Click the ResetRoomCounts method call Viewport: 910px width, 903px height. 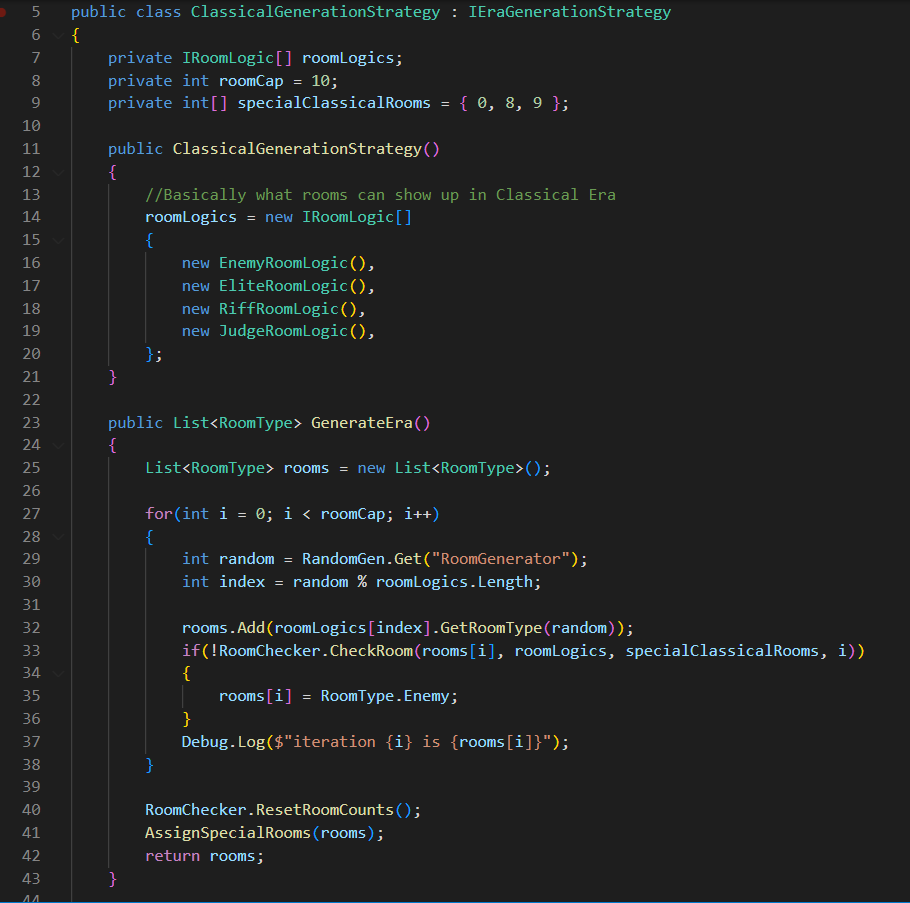coord(325,810)
